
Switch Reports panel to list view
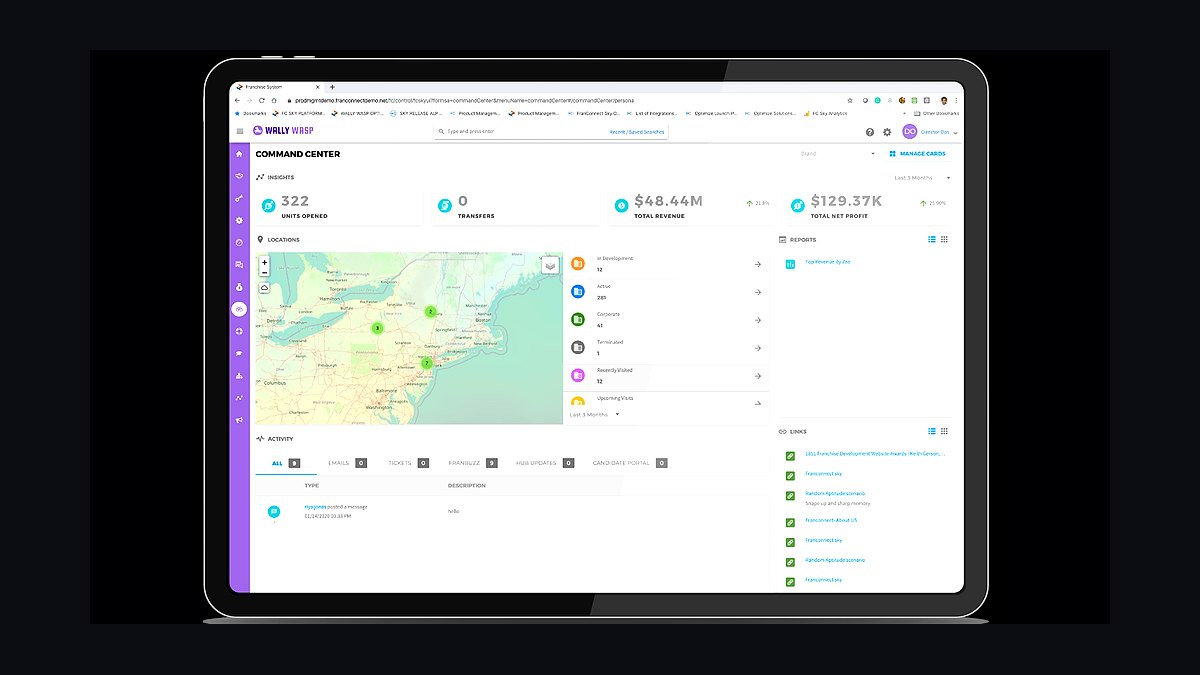(932, 240)
